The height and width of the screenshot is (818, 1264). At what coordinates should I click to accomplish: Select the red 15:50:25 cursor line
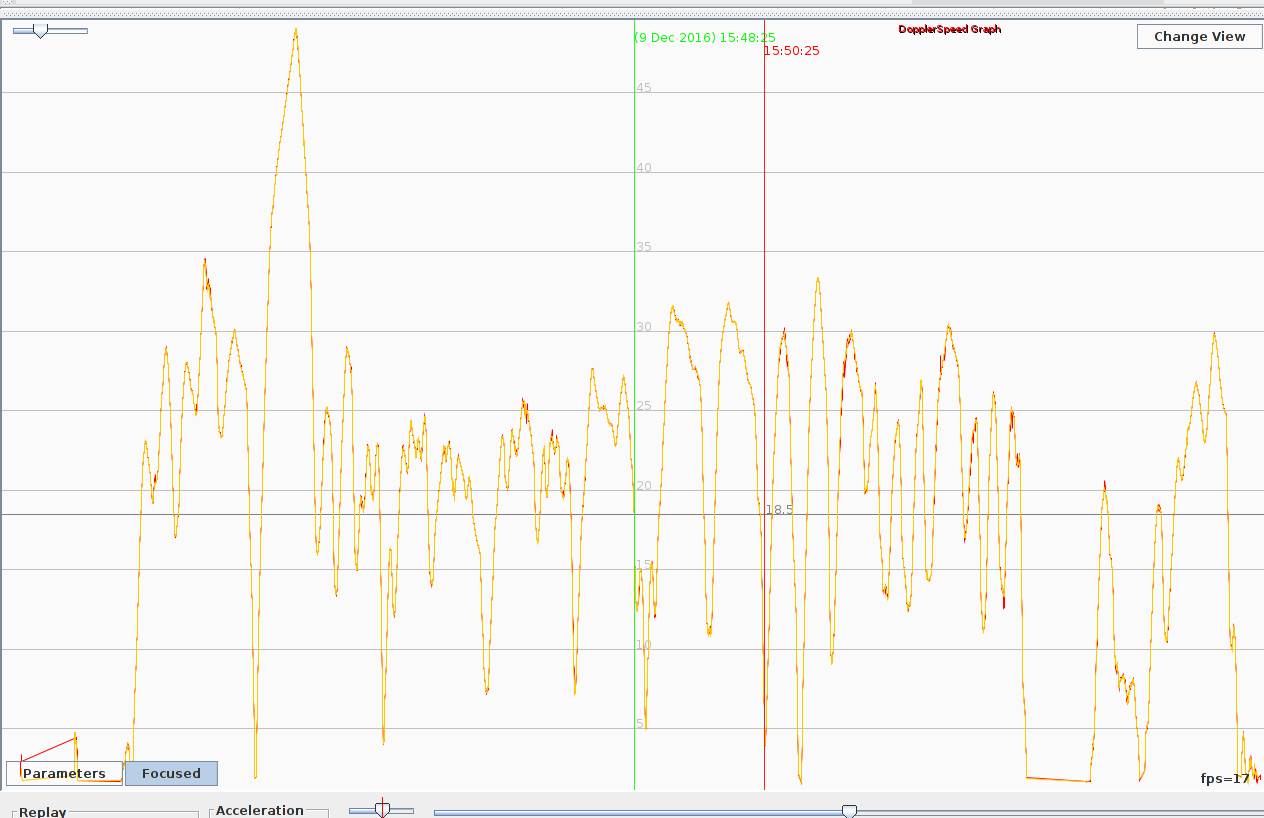tap(764, 400)
